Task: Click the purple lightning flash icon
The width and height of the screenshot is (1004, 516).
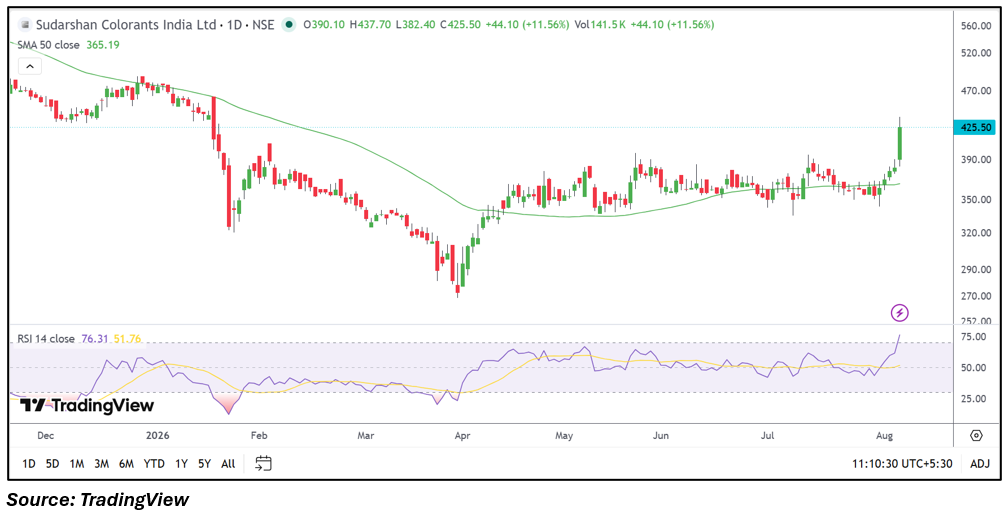Action: tap(900, 313)
